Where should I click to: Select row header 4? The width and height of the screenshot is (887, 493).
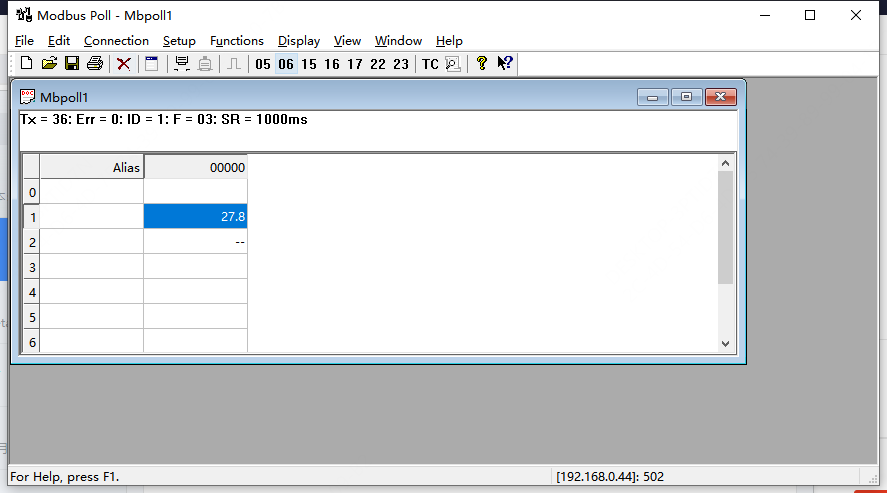tap(32, 292)
